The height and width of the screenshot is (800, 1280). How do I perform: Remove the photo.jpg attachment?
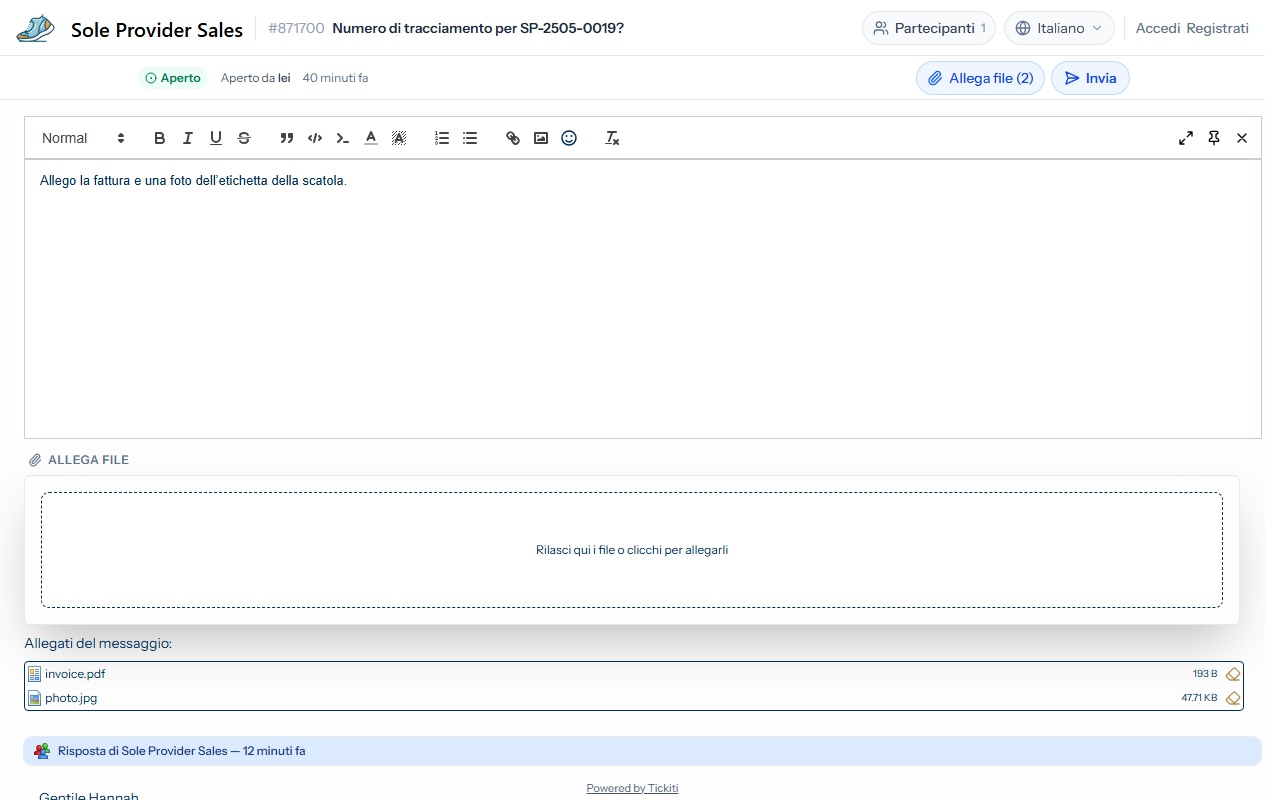[x=1233, y=698]
